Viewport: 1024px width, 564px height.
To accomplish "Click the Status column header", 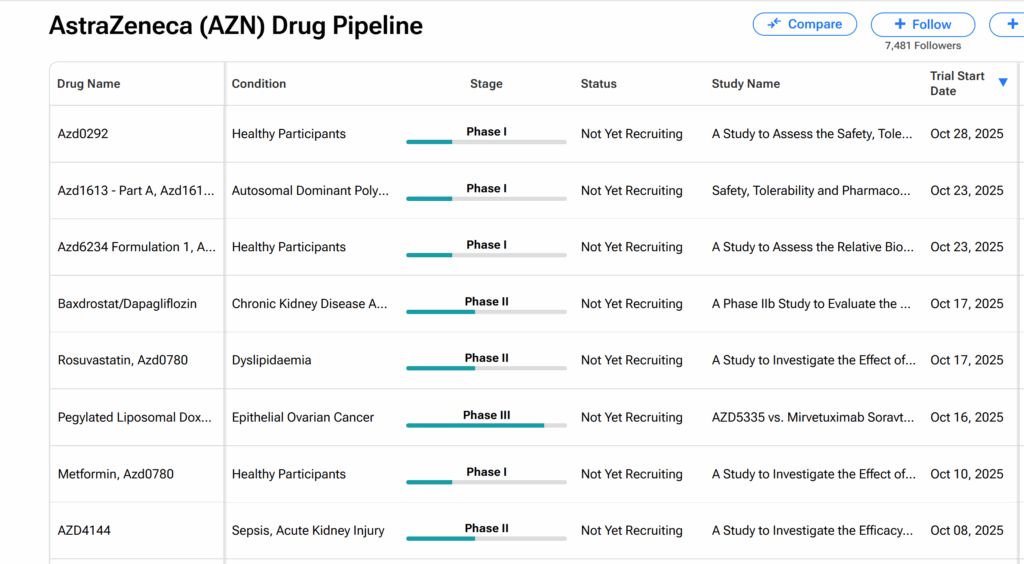I will point(599,84).
